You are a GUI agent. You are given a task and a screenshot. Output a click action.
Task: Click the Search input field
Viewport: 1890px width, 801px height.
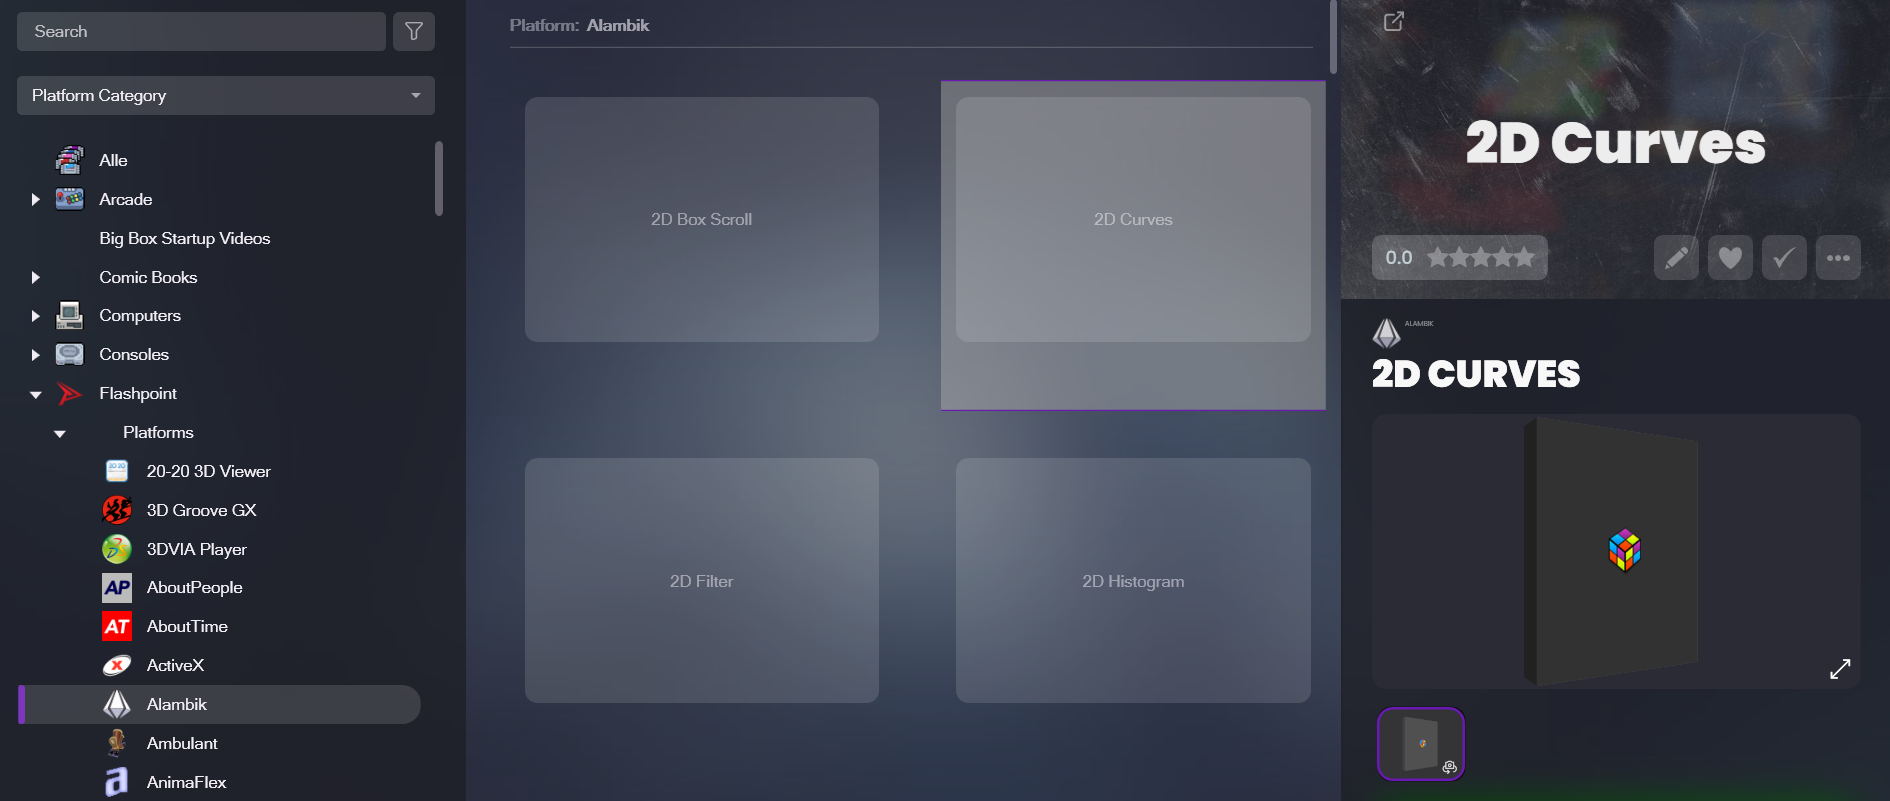200,32
